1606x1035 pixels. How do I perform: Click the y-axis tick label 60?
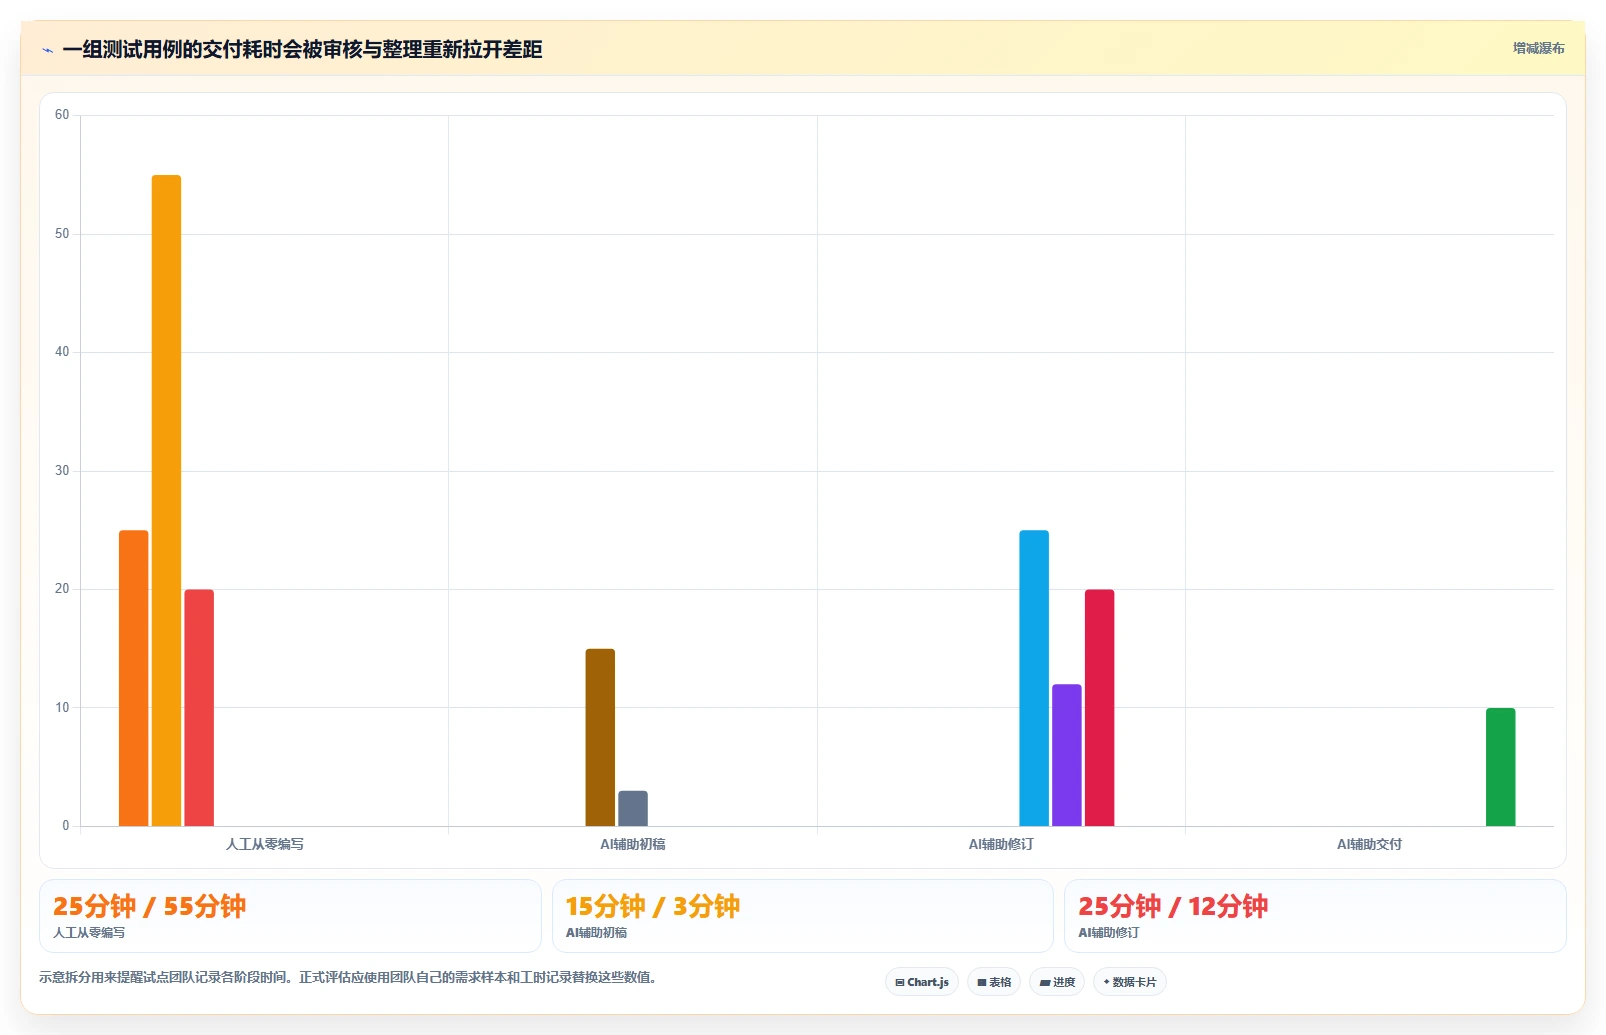coord(62,115)
